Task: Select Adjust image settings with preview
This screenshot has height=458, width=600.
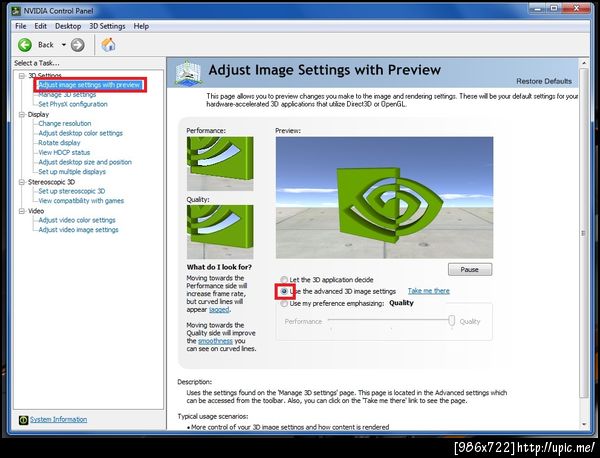Action: click(x=89, y=85)
